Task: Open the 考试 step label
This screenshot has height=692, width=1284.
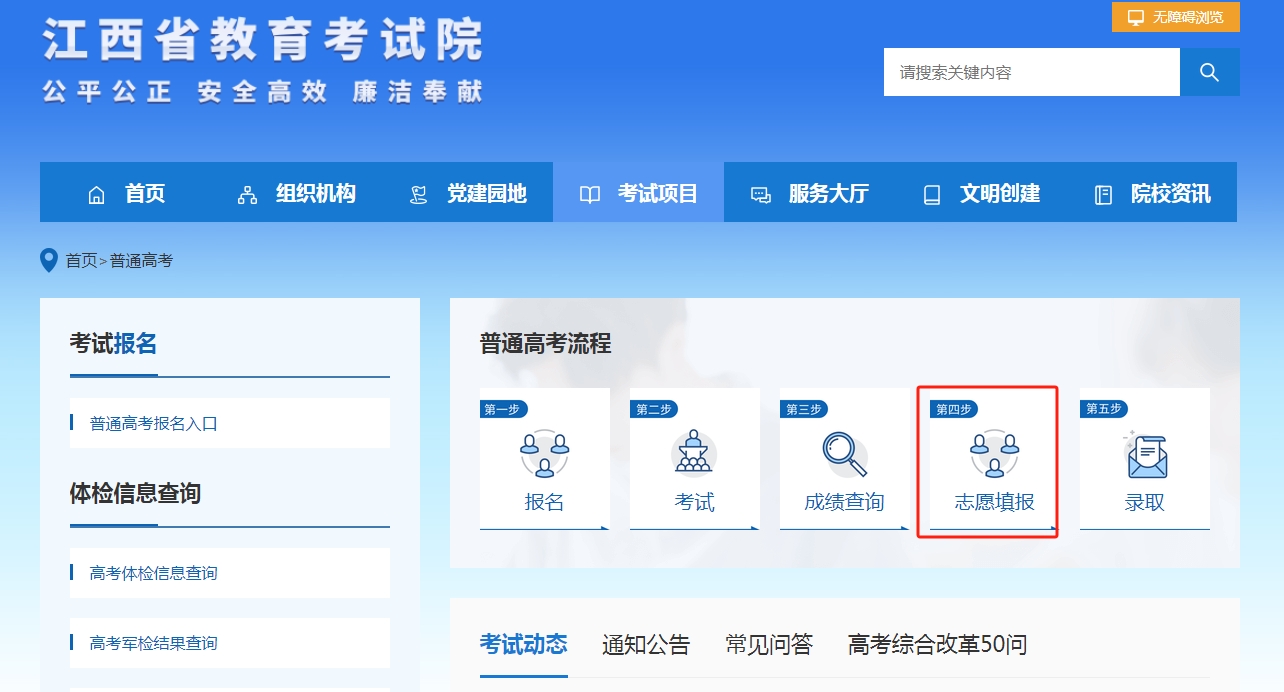Action: 695,502
